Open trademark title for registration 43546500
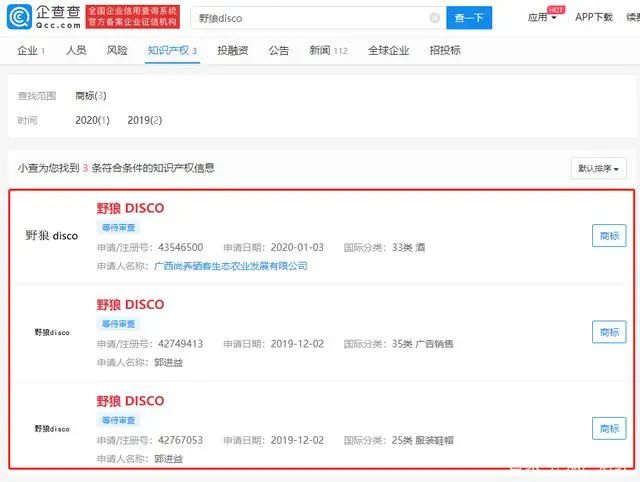Image resolution: width=640 pixels, height=482 pixels. coord(130,208)
